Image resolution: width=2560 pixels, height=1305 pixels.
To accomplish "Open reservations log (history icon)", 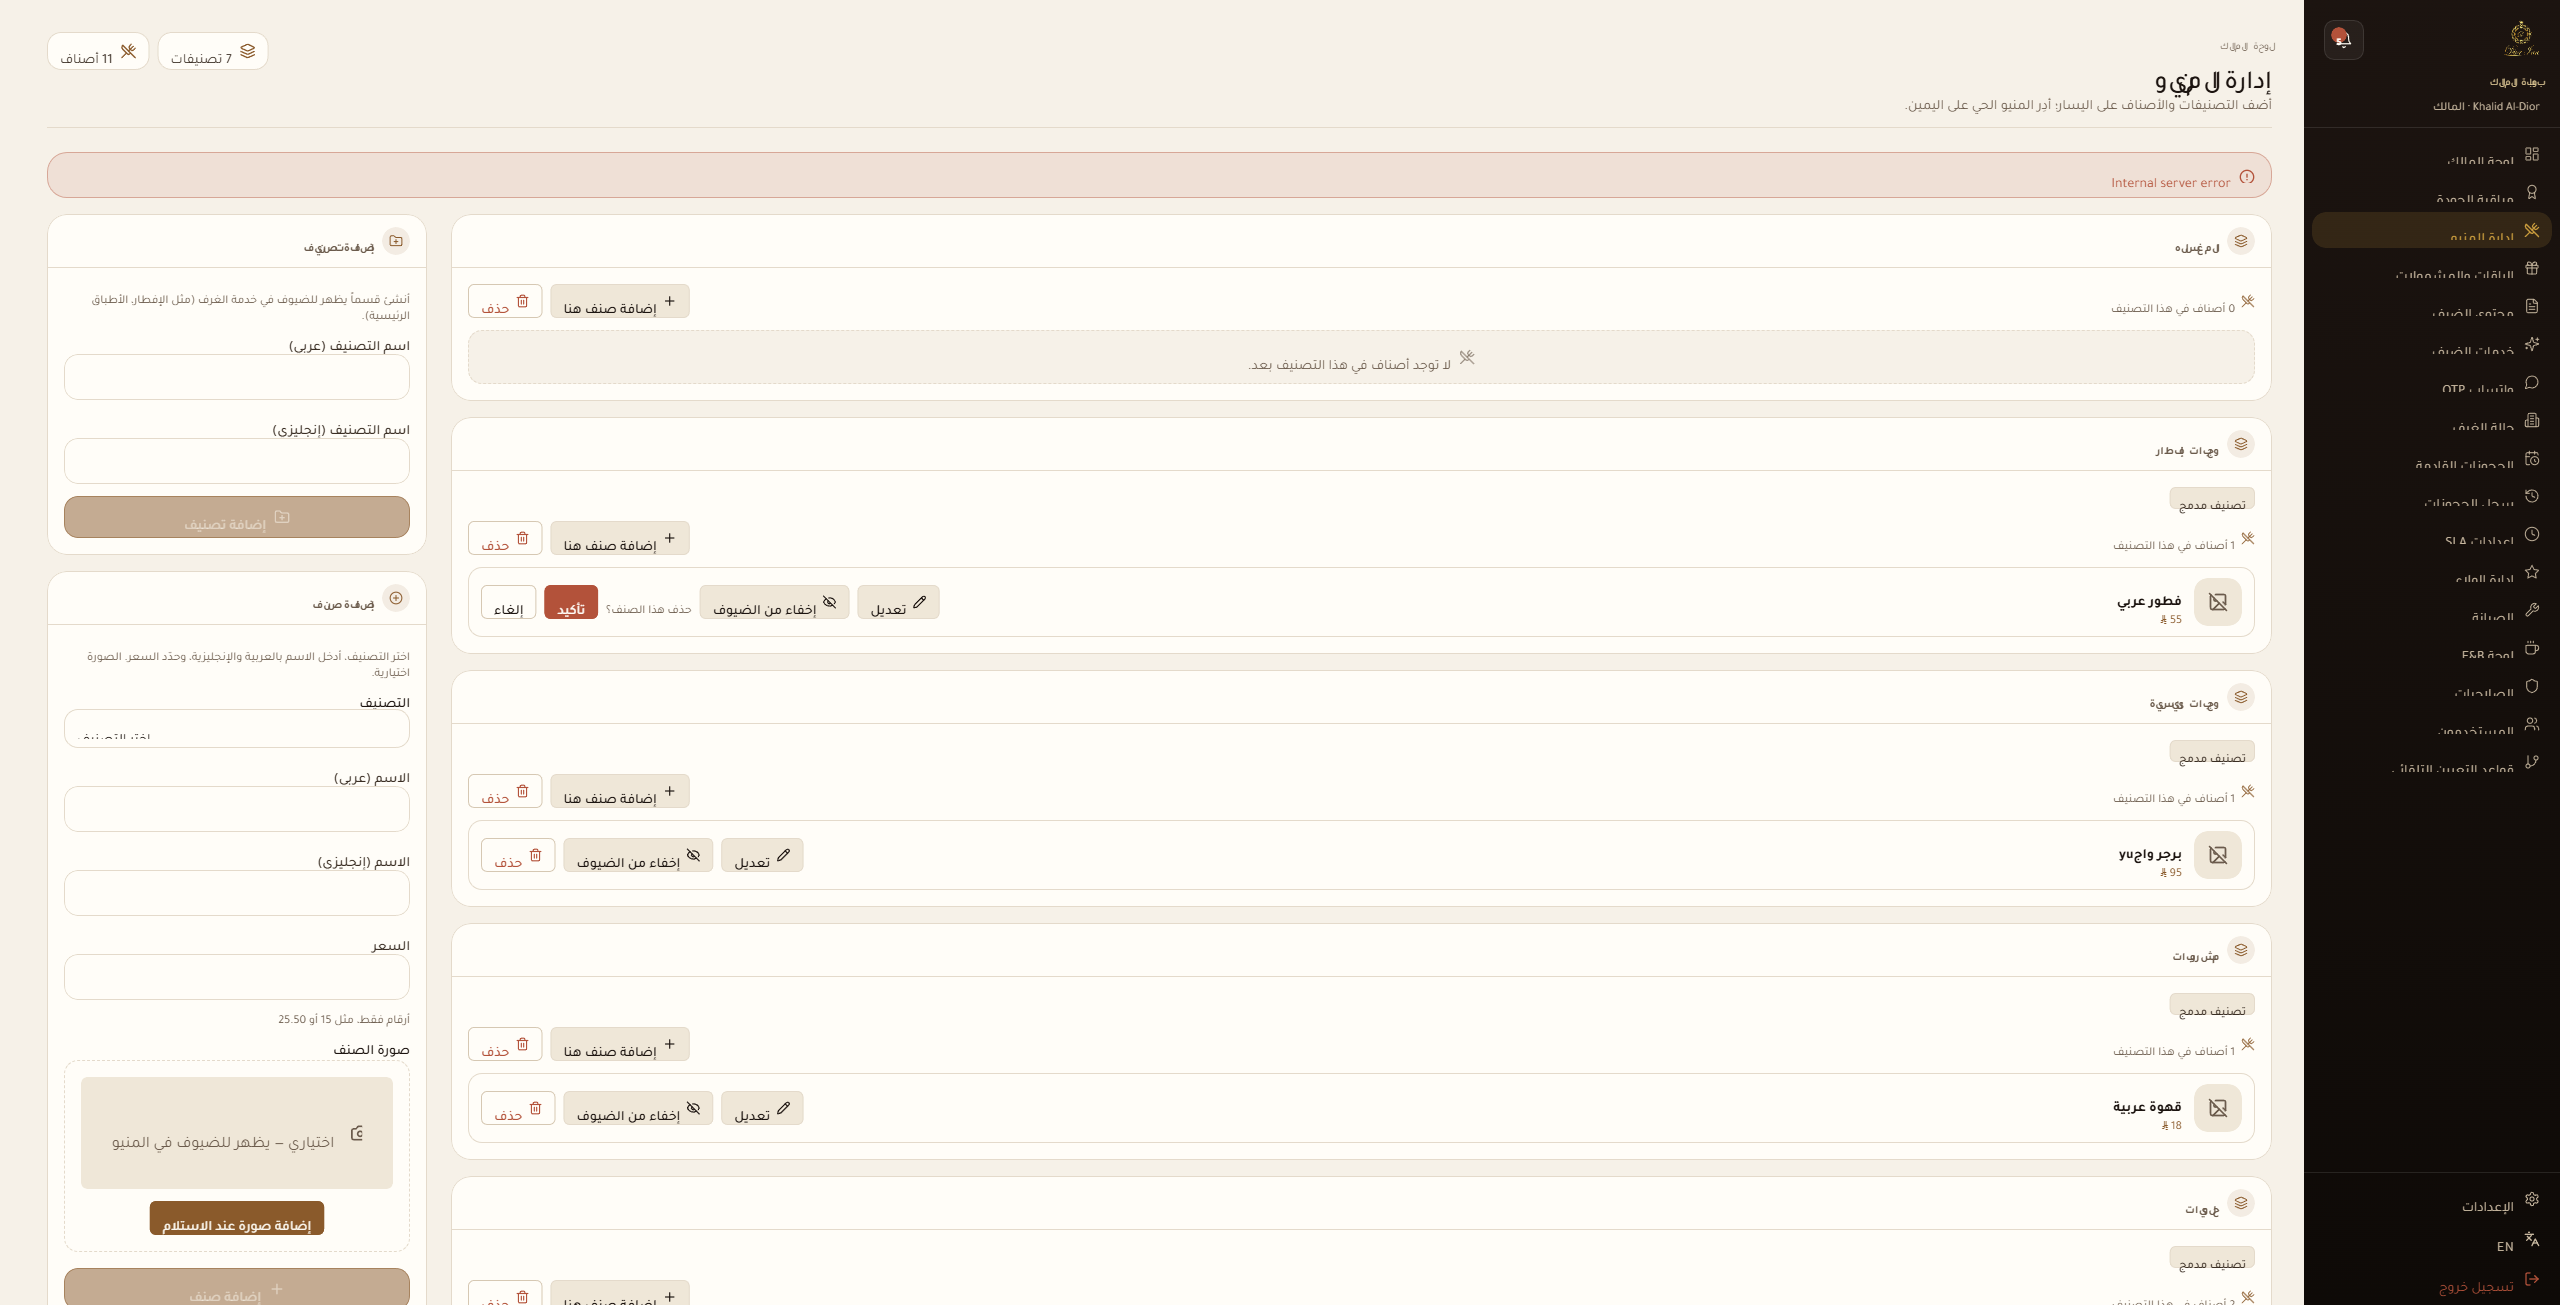I will click(x=2432, y=496).
